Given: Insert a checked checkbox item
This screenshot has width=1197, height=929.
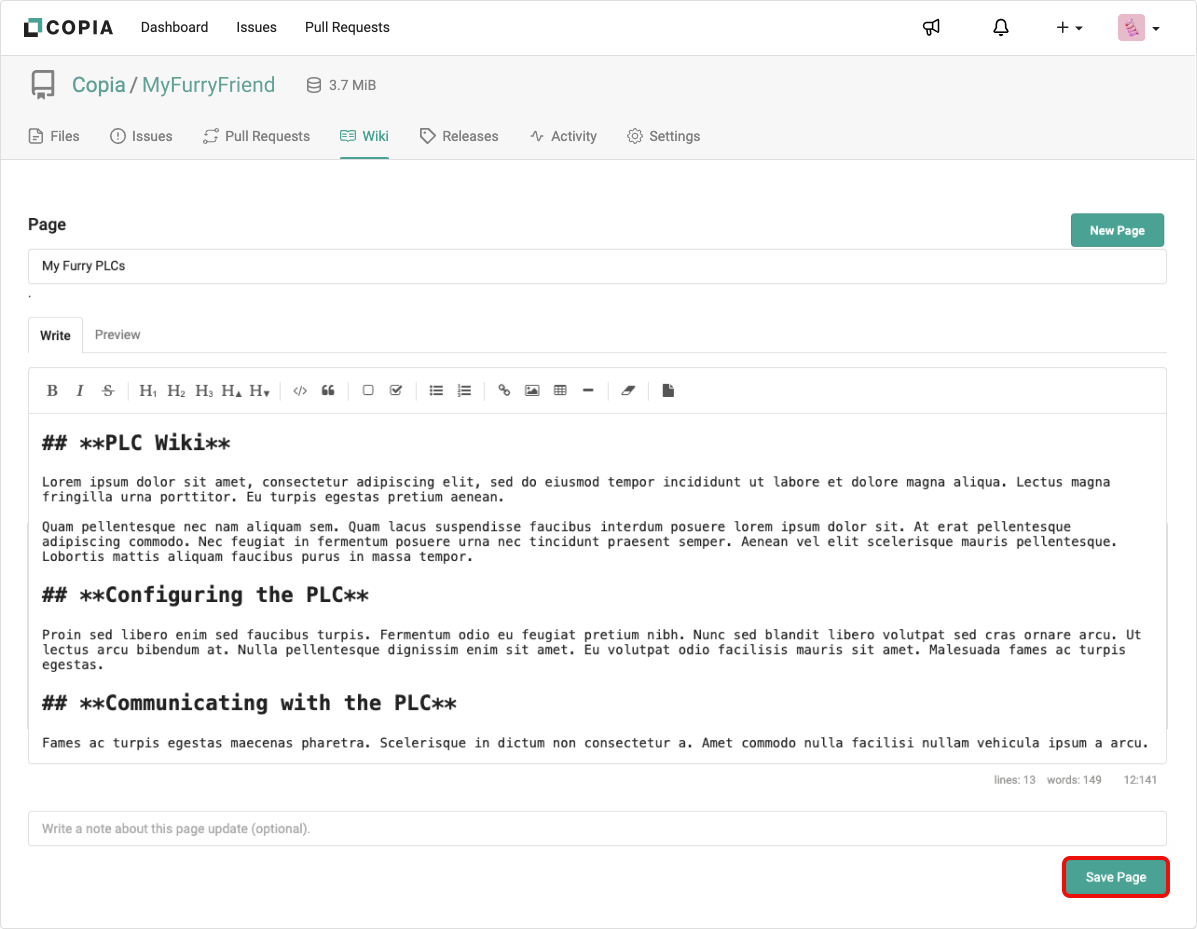Looking at the screenshot, I should pos(396,391).
